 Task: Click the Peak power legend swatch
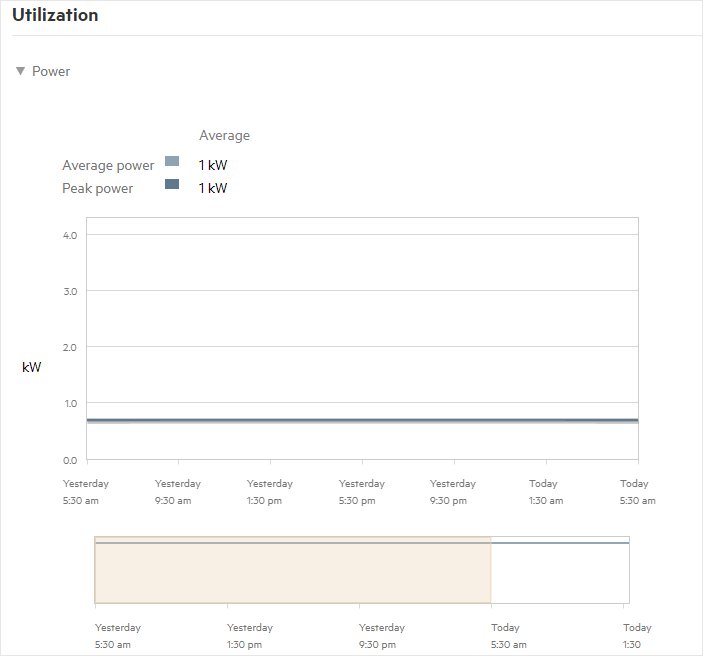[x=172, y=184]
